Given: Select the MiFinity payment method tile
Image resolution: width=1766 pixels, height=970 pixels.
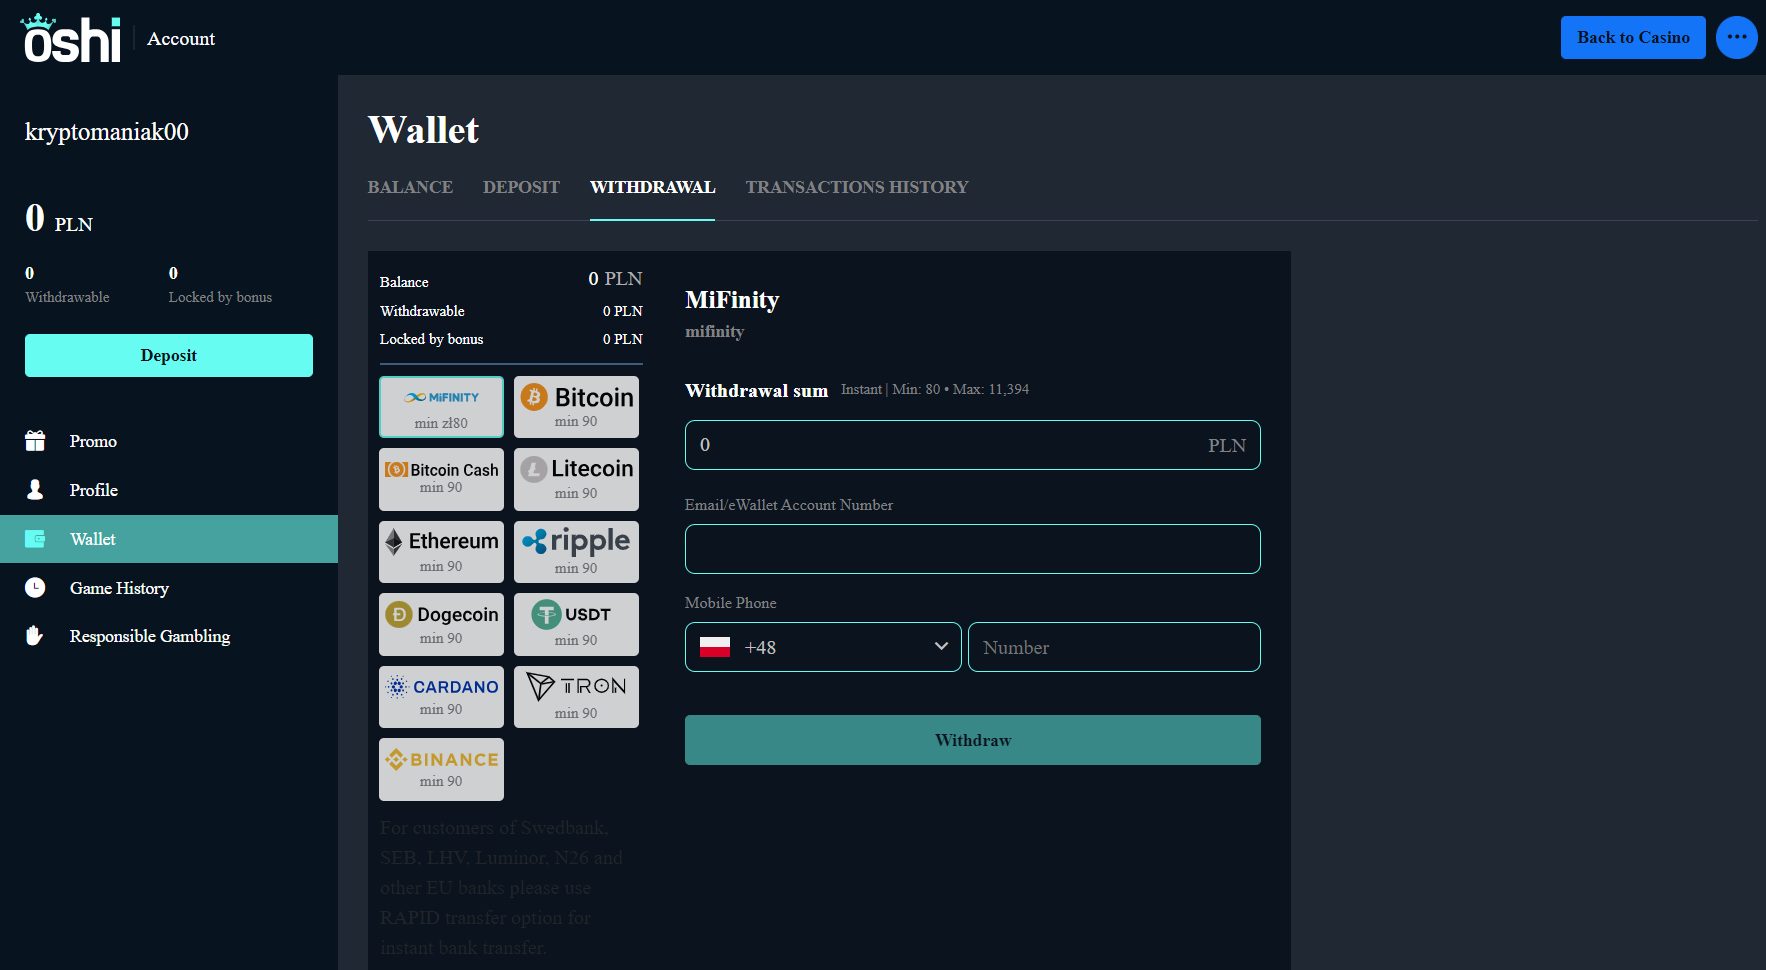Looking at the screenshot, I should (x=441, y=407).
